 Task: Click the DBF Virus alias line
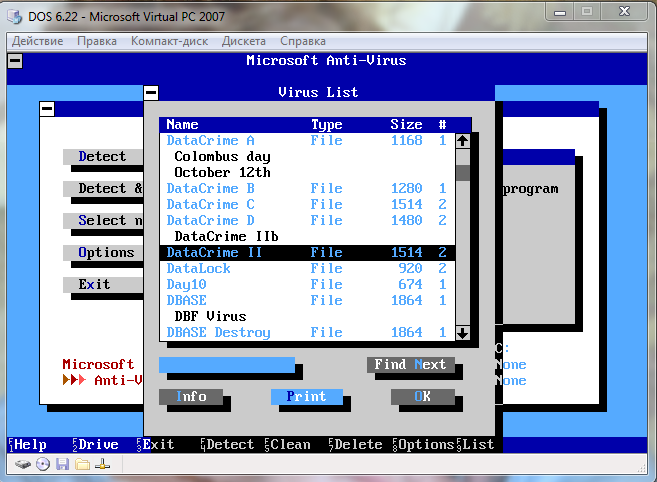(x=210, y=316)
